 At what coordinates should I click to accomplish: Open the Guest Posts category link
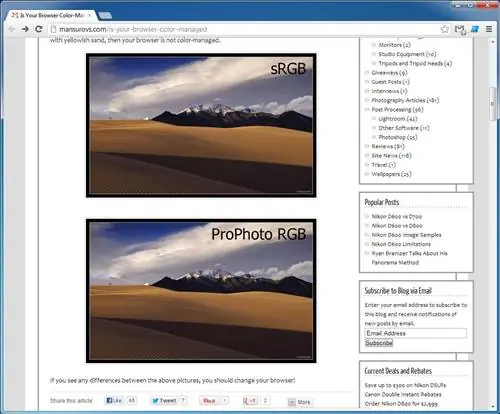click(x=391, y=82)
